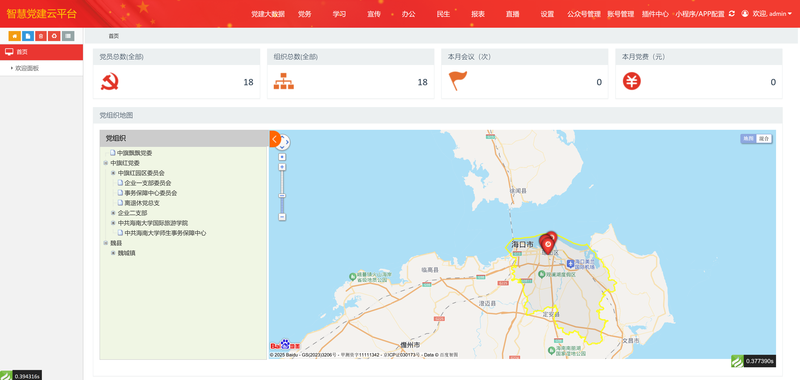Screen dimensions: 800x380
Task: Click the red trash quick-access icon
Action: click(x=41, y=36)
